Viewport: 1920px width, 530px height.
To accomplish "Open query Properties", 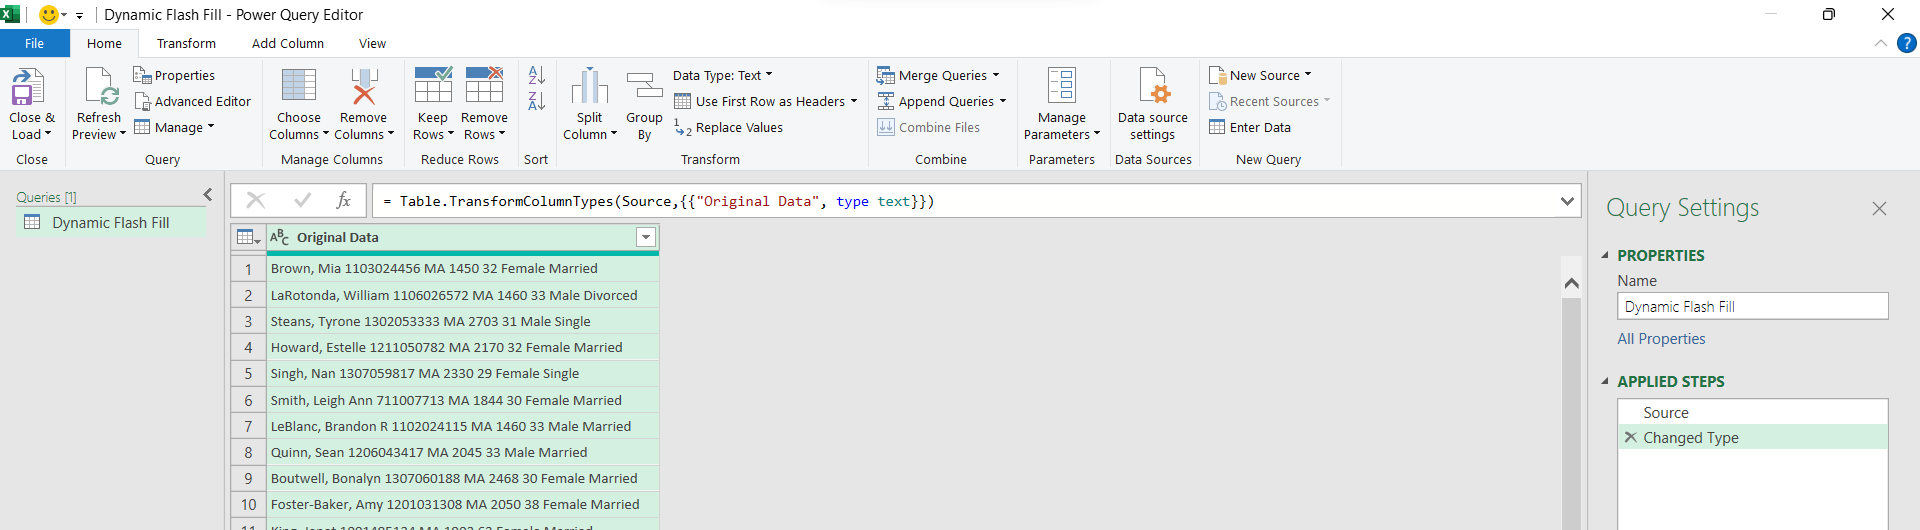I will click(174, 75).
